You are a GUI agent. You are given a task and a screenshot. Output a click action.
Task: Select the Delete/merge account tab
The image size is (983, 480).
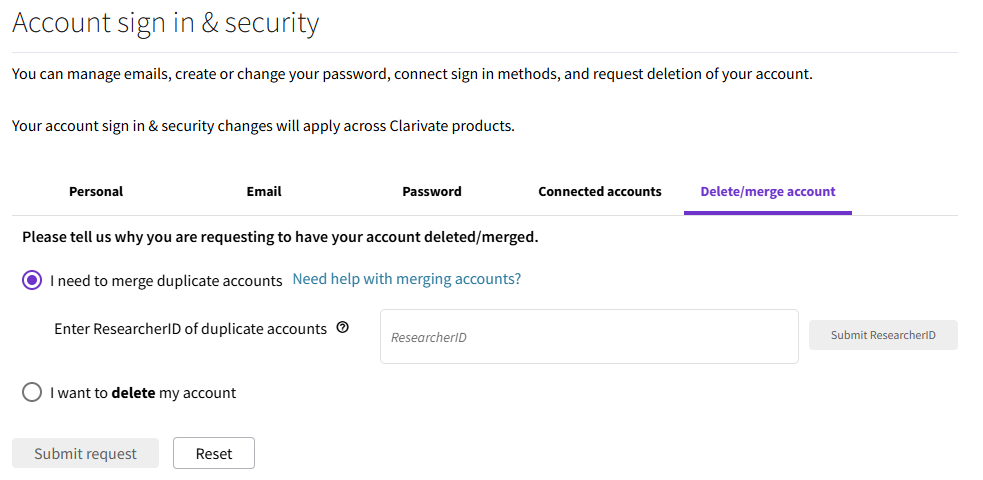tap(768, 191)
